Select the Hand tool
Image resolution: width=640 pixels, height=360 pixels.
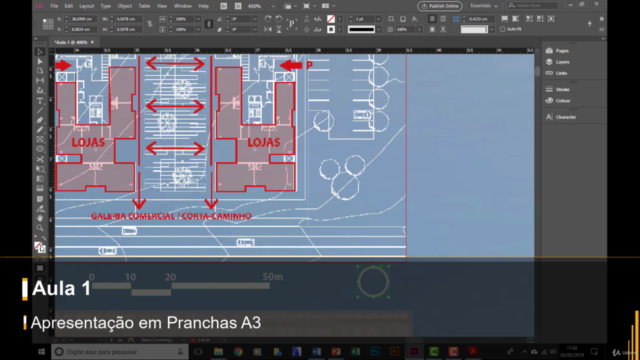click(x=40, y=218)
